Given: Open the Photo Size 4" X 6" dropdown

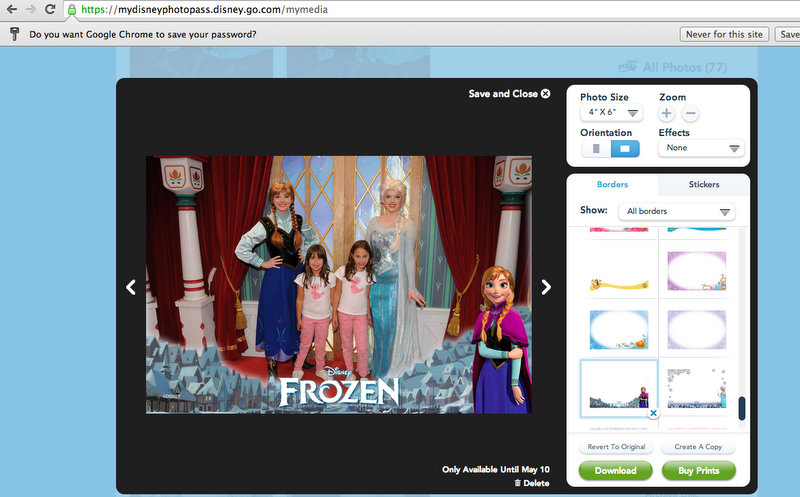Looking at the screenshot, I should 611,112.
